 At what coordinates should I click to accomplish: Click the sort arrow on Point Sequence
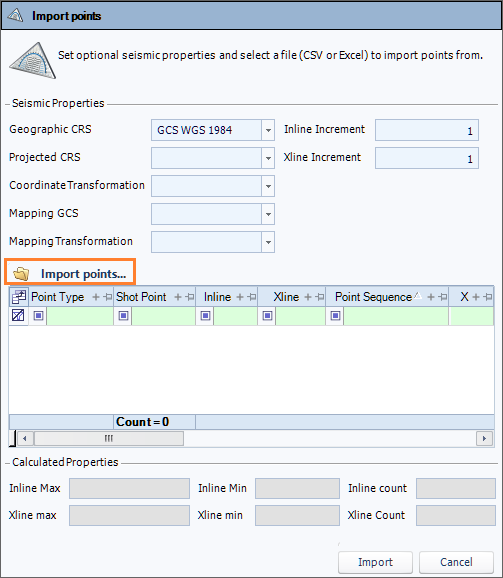pos(418,295)
